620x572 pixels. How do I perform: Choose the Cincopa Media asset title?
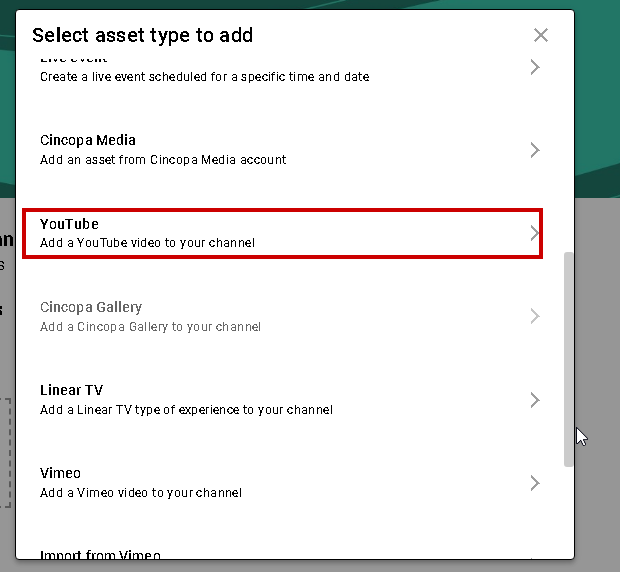pyautogui.click(x=88, y=141)
